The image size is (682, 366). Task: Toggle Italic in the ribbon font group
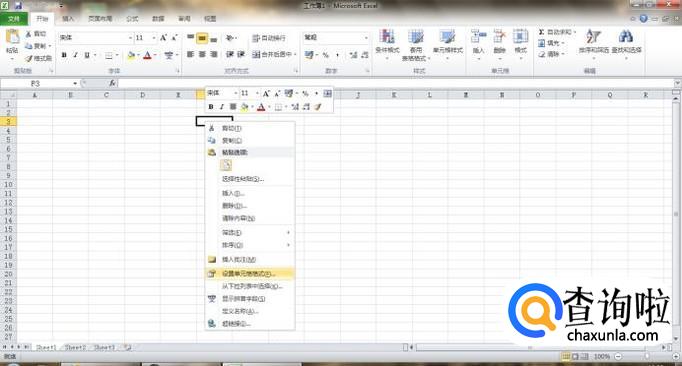click(x=75, y=55)
